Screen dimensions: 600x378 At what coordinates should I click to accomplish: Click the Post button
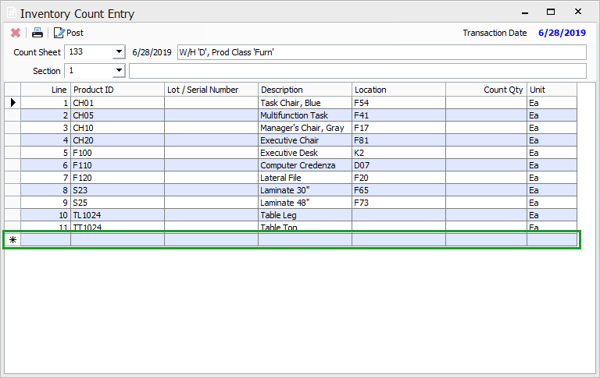[68, 33]
